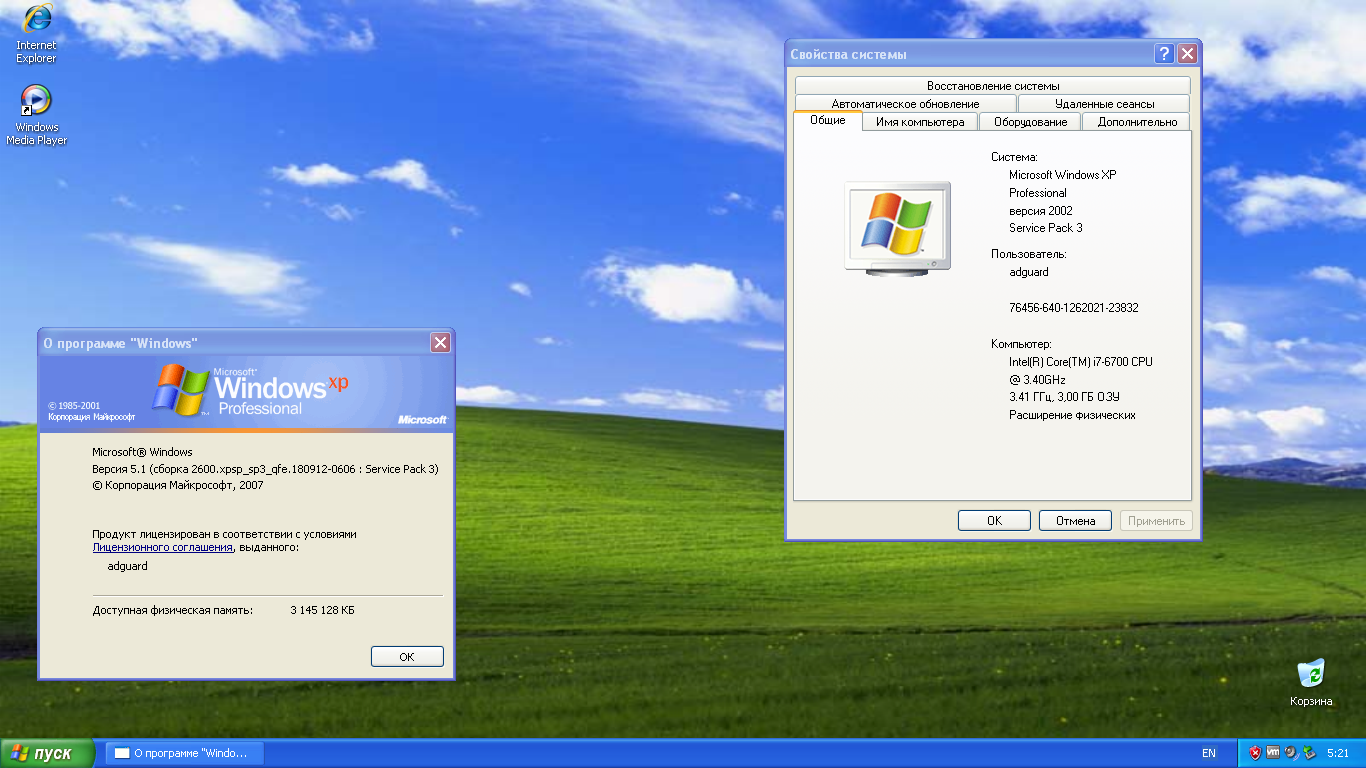This screenshot has height=768, width=1366.
Task: Click user name adguard in Свойства системы
Action: 1028,272
